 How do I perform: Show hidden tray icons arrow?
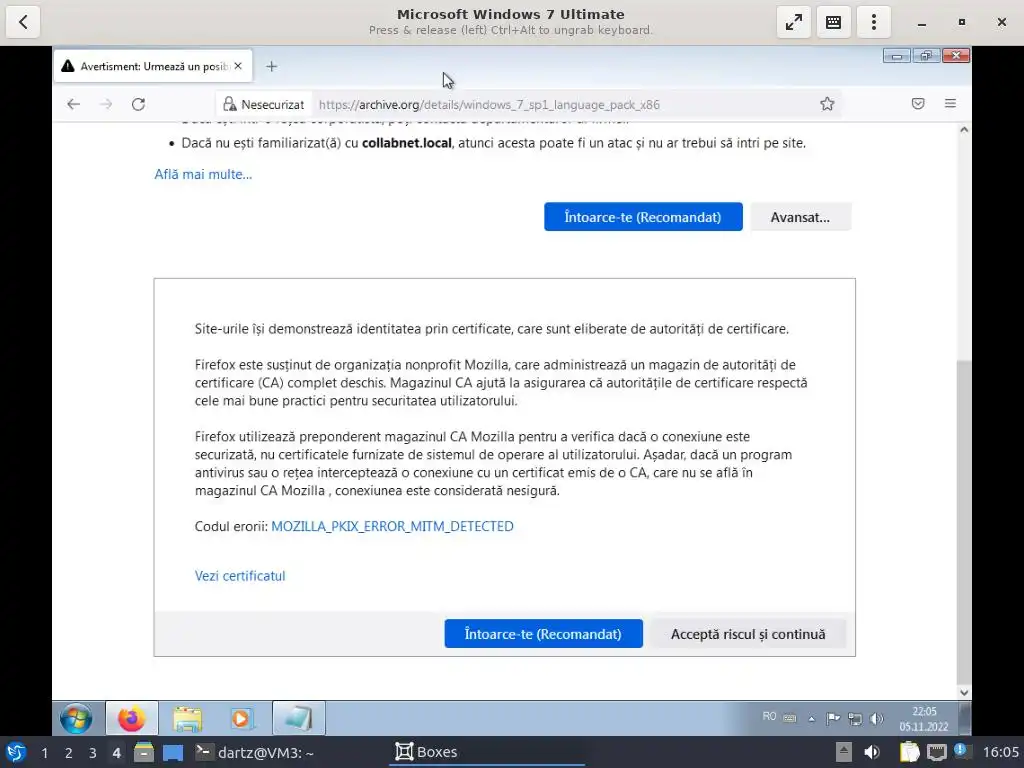click(812, 718)
